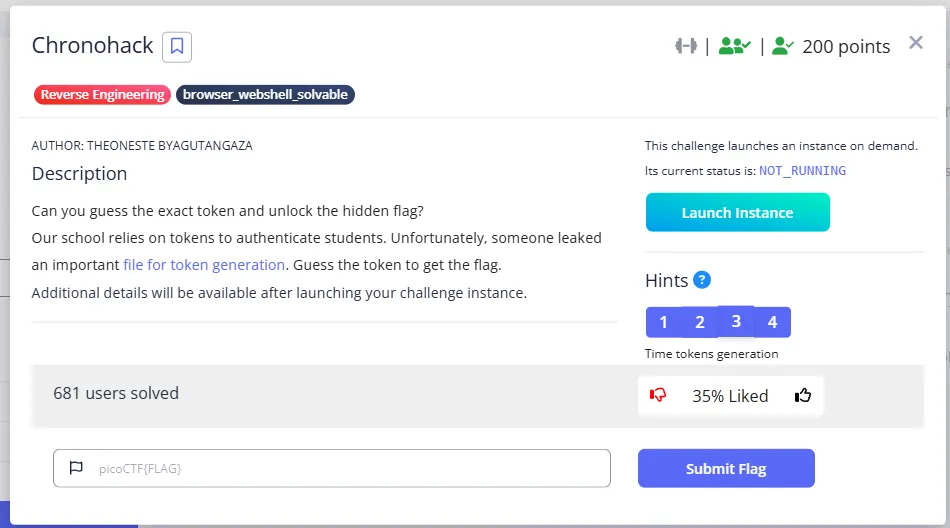
Task: Focus the picoCTF{FLAG} input field
Action: coord(331,468)
